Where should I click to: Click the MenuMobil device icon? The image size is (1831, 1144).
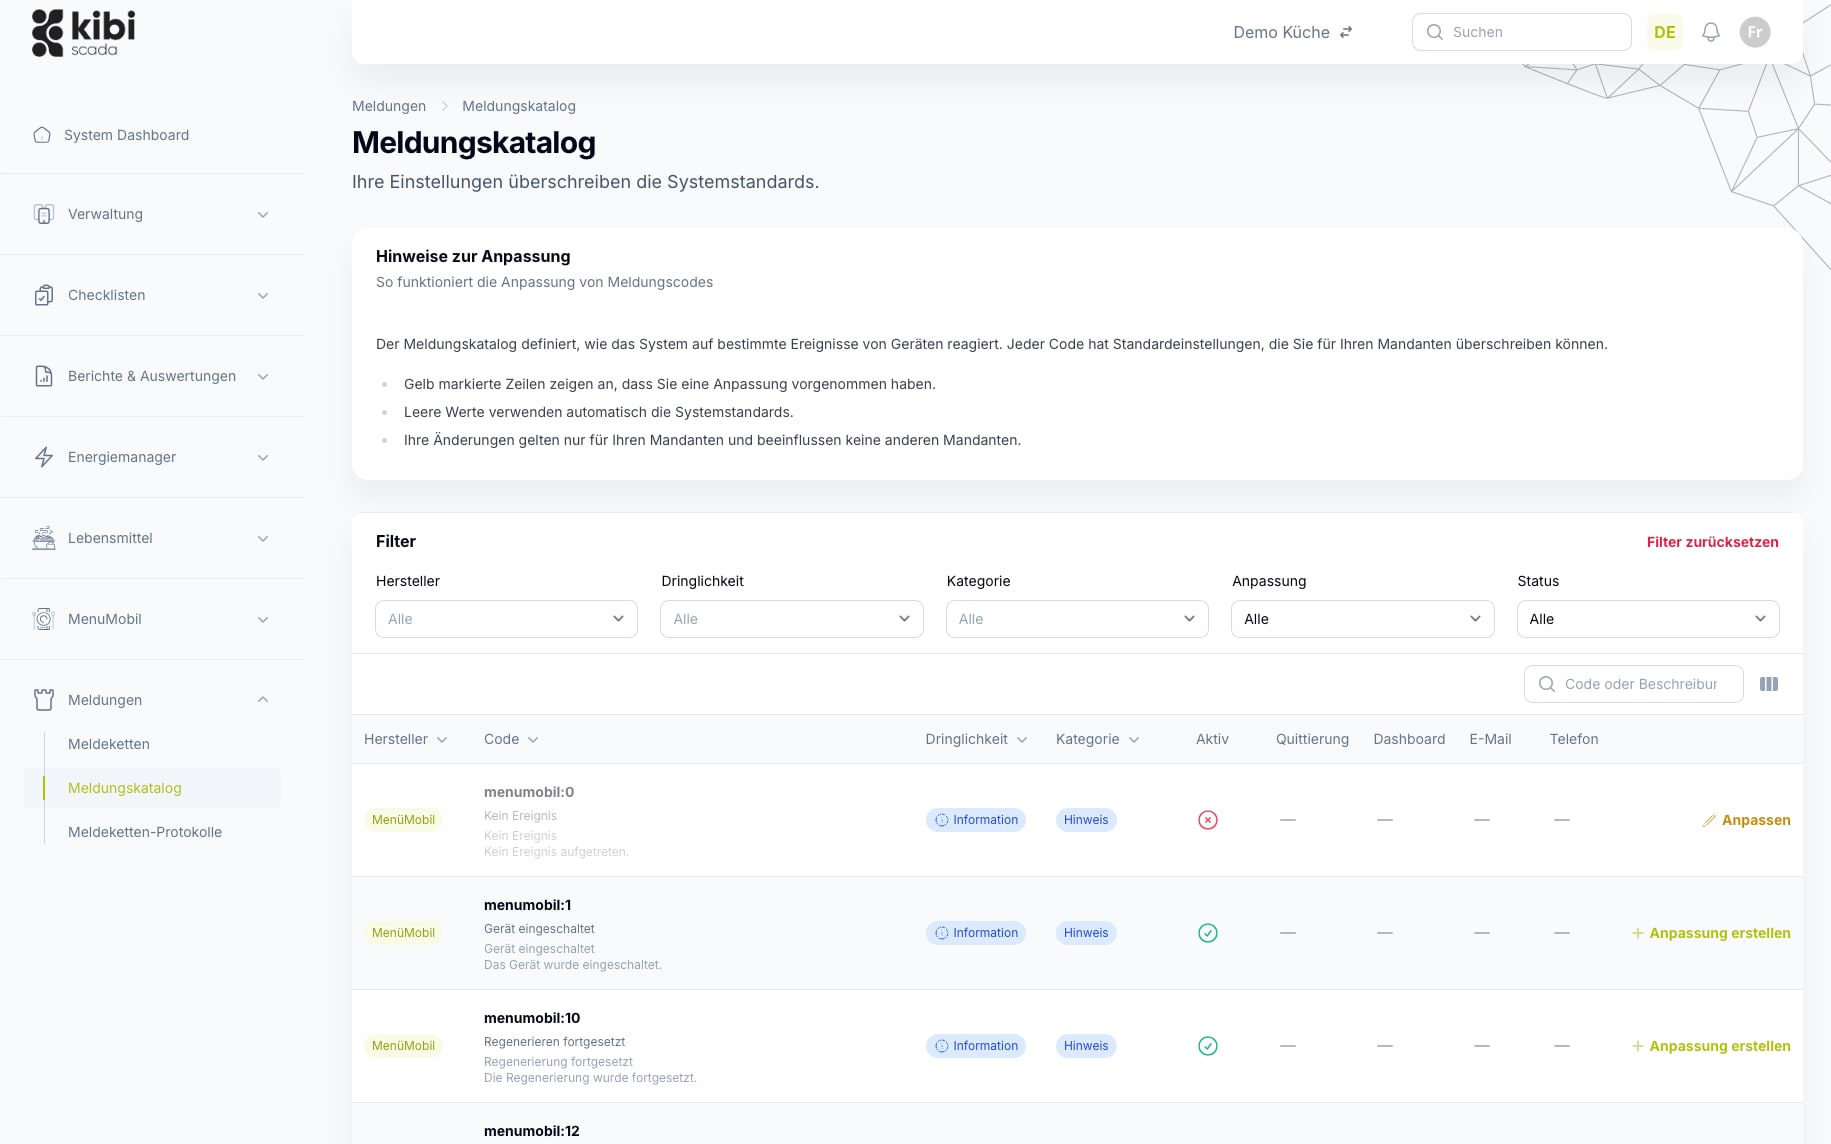(44, 619)
